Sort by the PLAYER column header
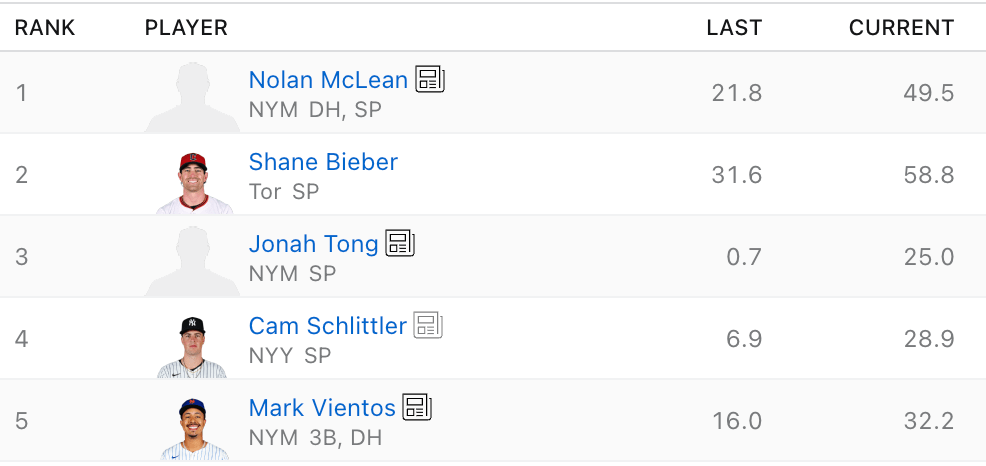Viewport: 986px width, 466px height. coord(186,27)
